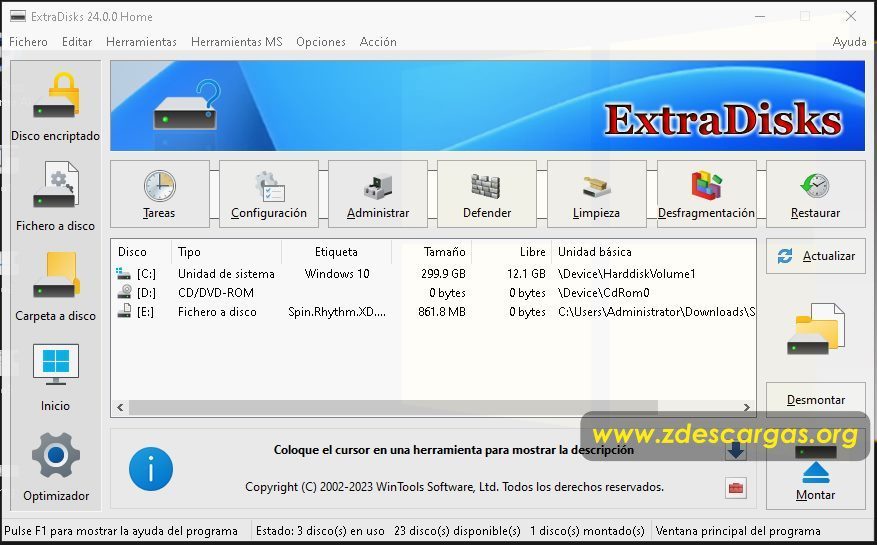
Task: Sort by the Libre column header
Action: tap(512, 252)
